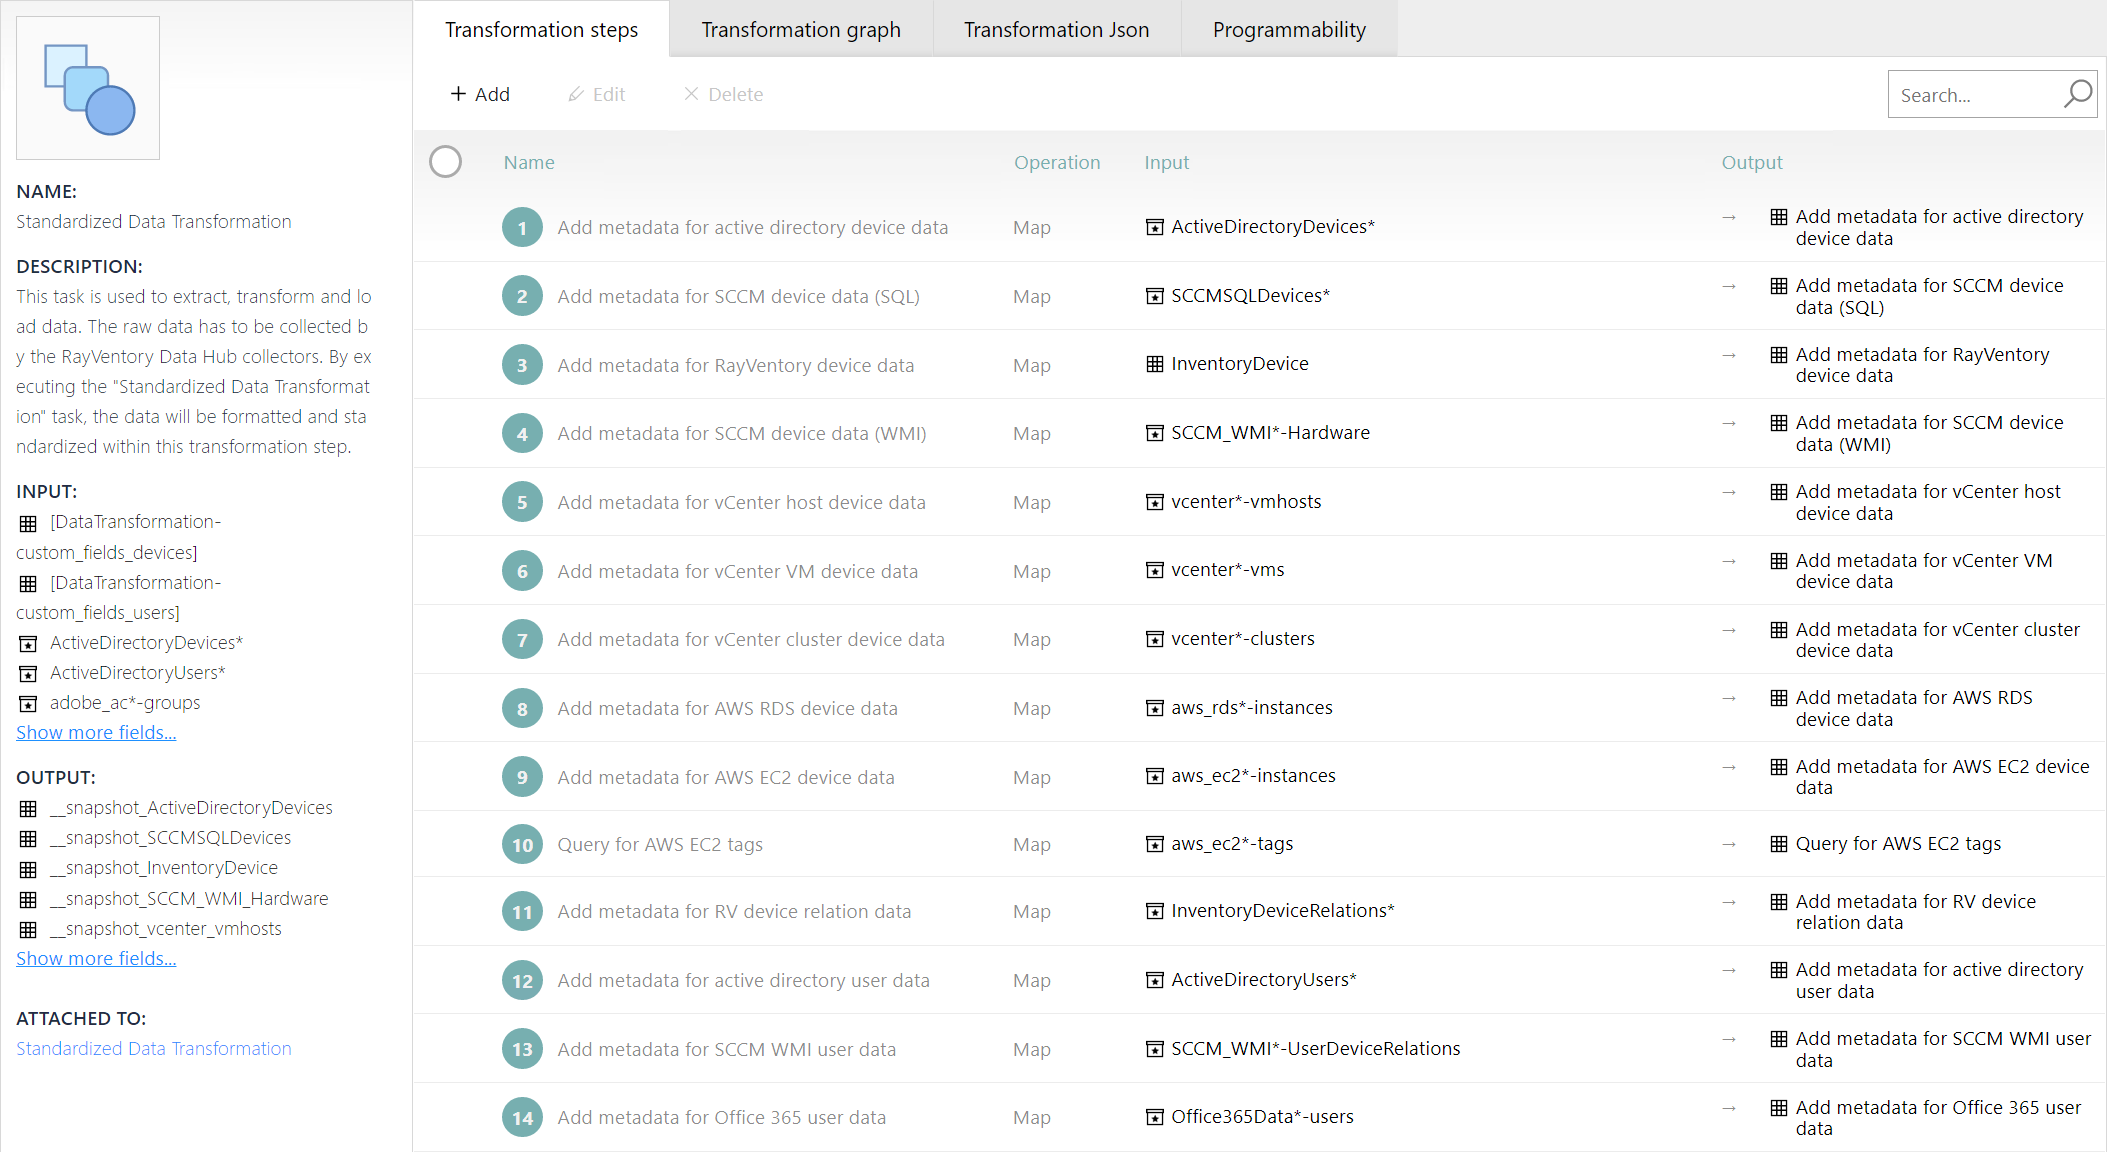Image resolution: width=2107 pixels, height=1152 pixels.
Task: Sort by the Operation column header
Action: (1056, 162)
